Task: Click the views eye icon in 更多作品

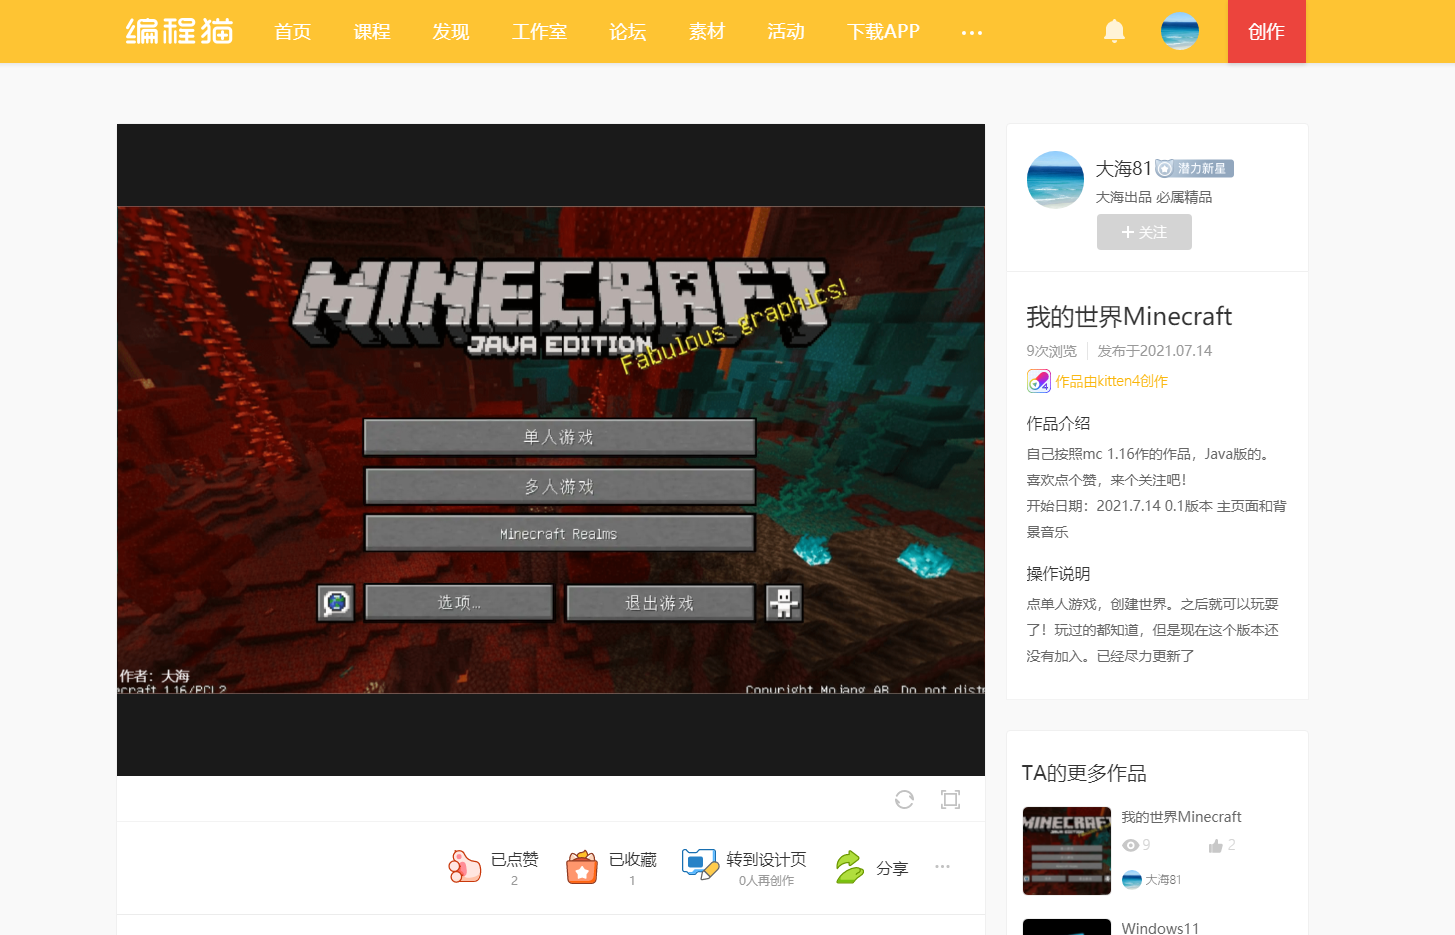Action: (1130, 845)
